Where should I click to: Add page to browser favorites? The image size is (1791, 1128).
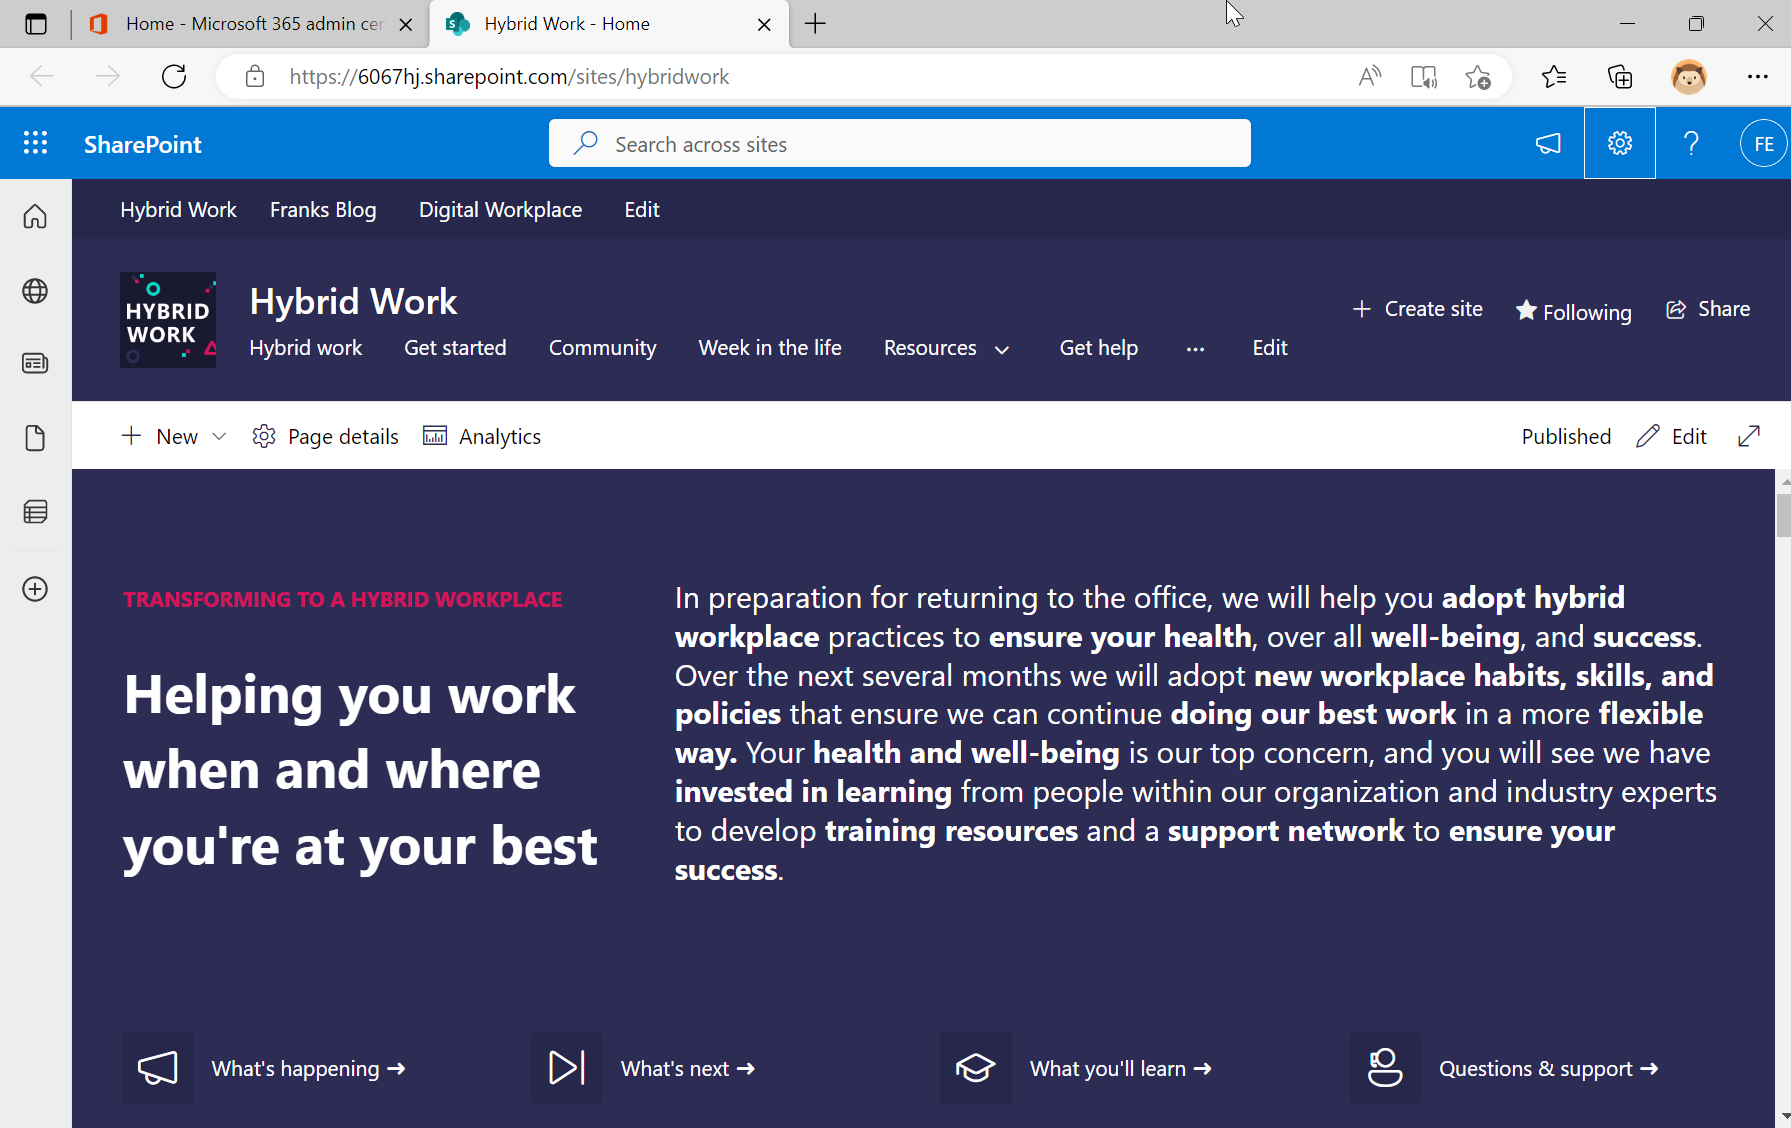pyautogui.click(x=1479, y=76)
